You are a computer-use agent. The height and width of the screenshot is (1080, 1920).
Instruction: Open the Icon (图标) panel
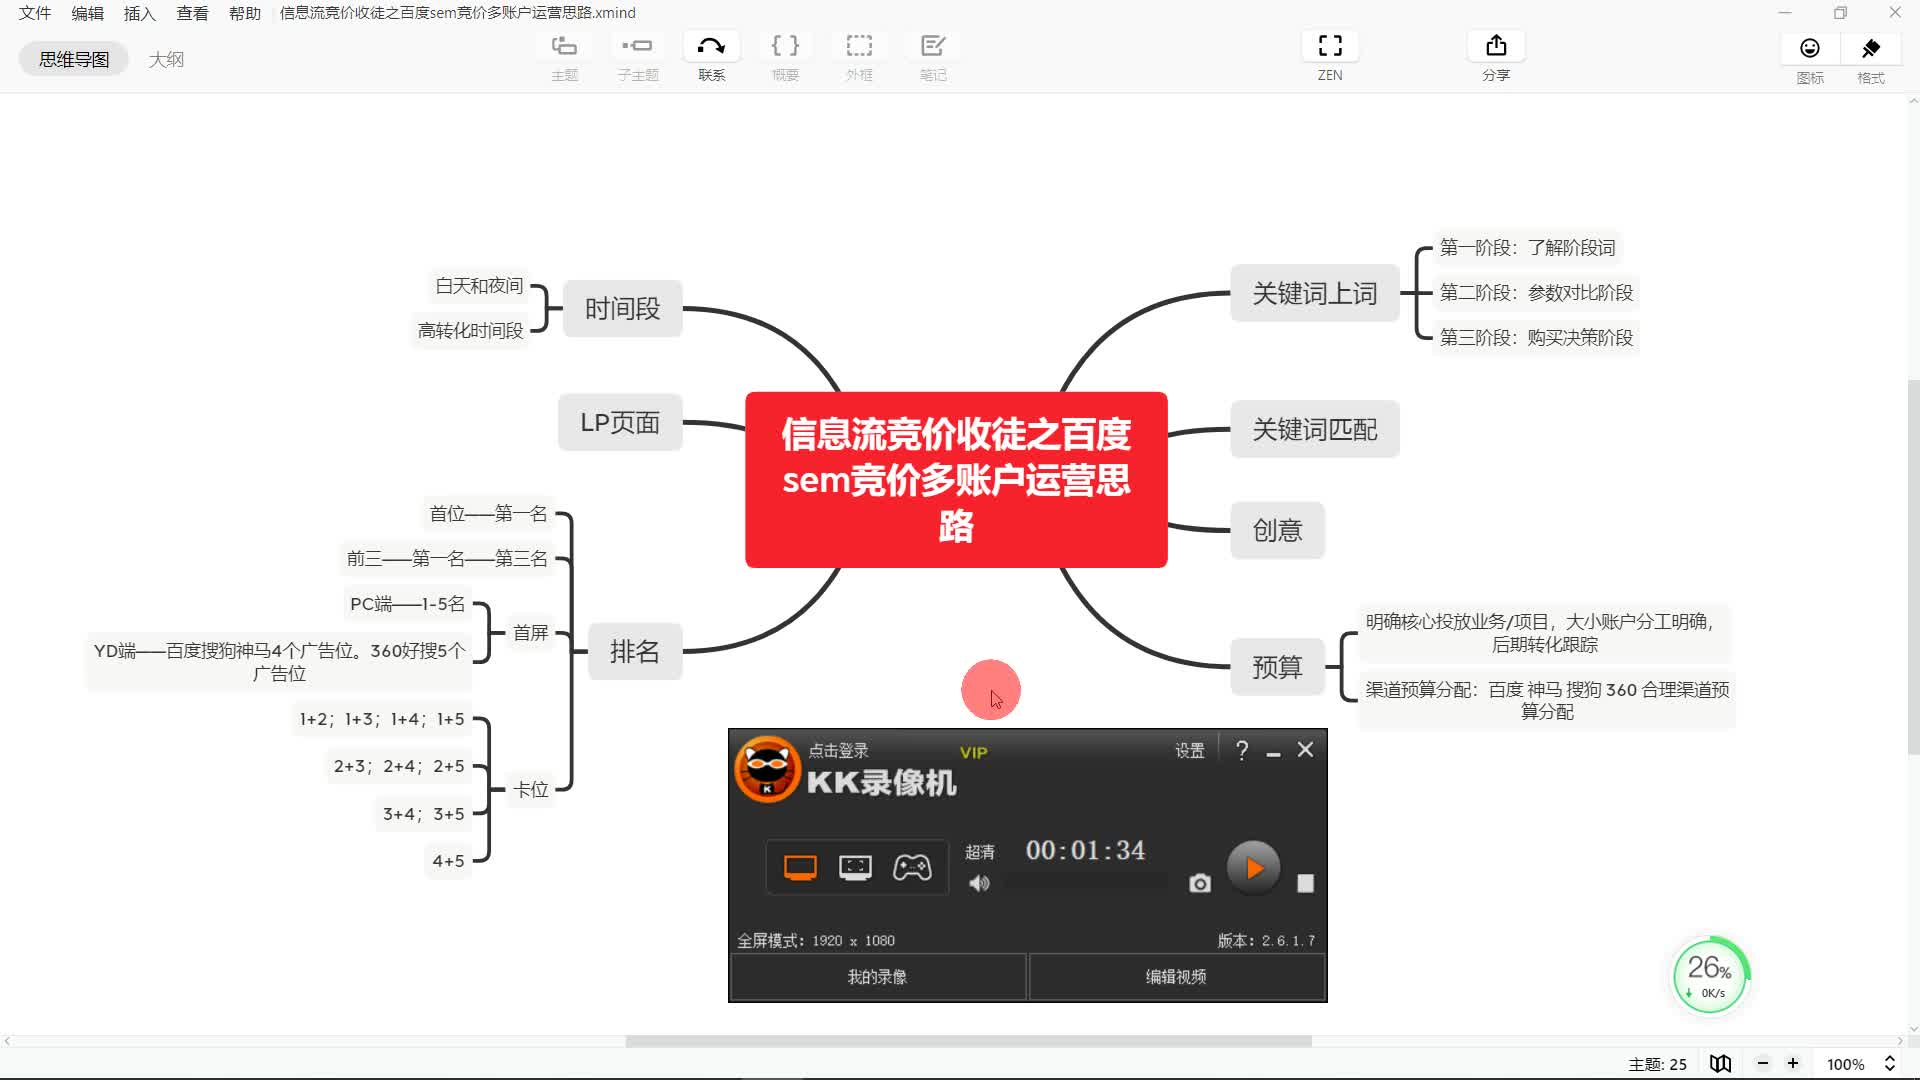[1810, 48]
